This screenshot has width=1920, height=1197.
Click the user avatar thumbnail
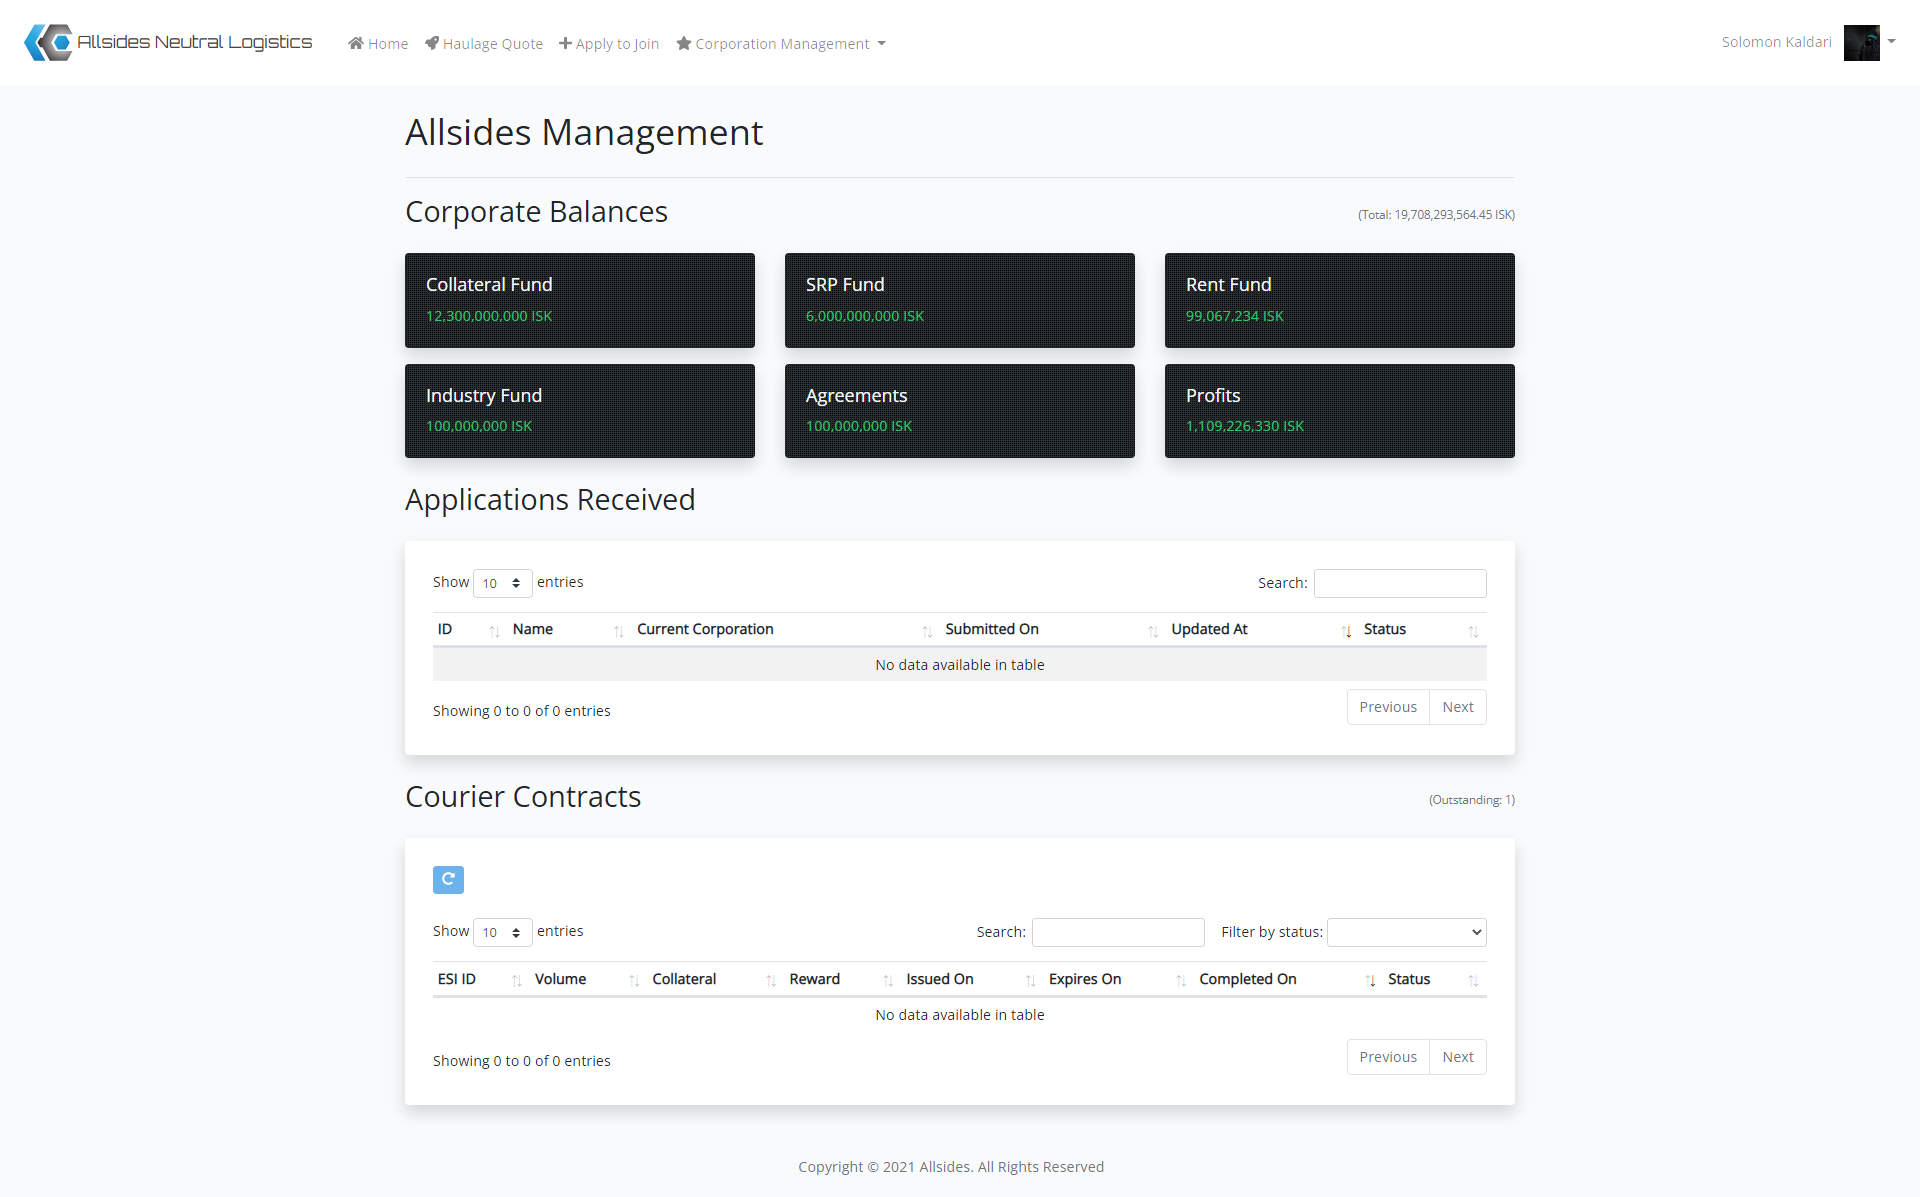point(1861,42)
